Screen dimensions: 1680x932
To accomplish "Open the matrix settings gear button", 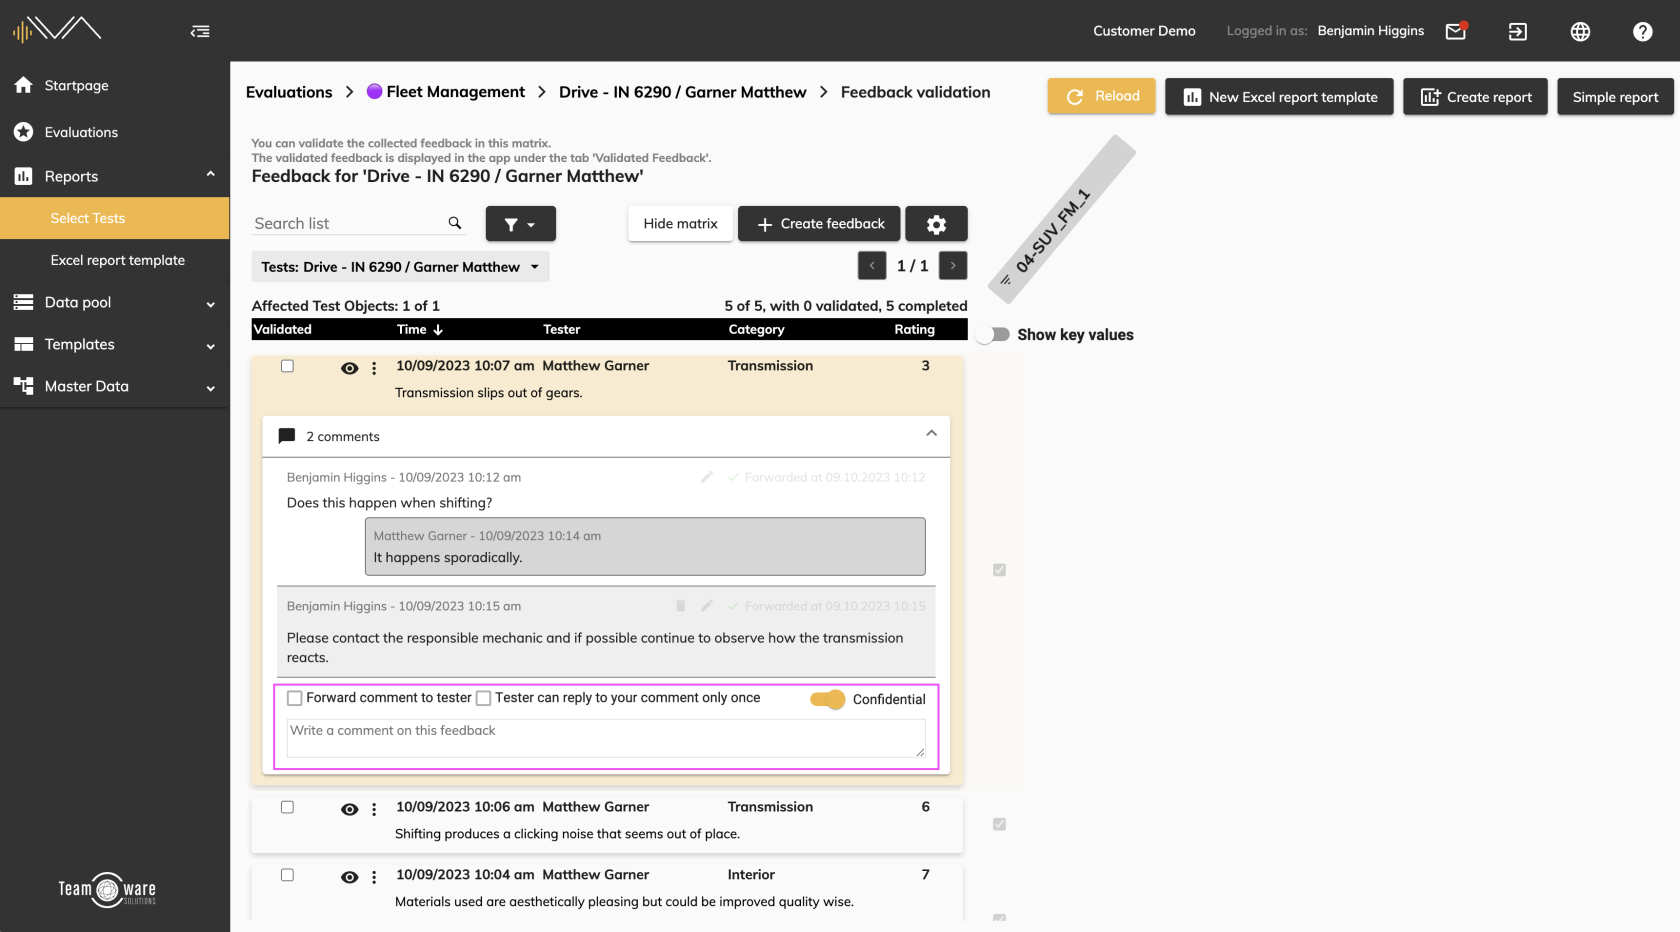I will (x=936, y=224).
